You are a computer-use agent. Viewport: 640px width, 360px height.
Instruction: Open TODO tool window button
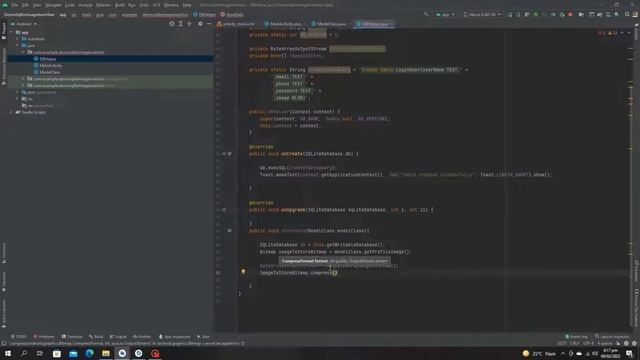(19, 337)
